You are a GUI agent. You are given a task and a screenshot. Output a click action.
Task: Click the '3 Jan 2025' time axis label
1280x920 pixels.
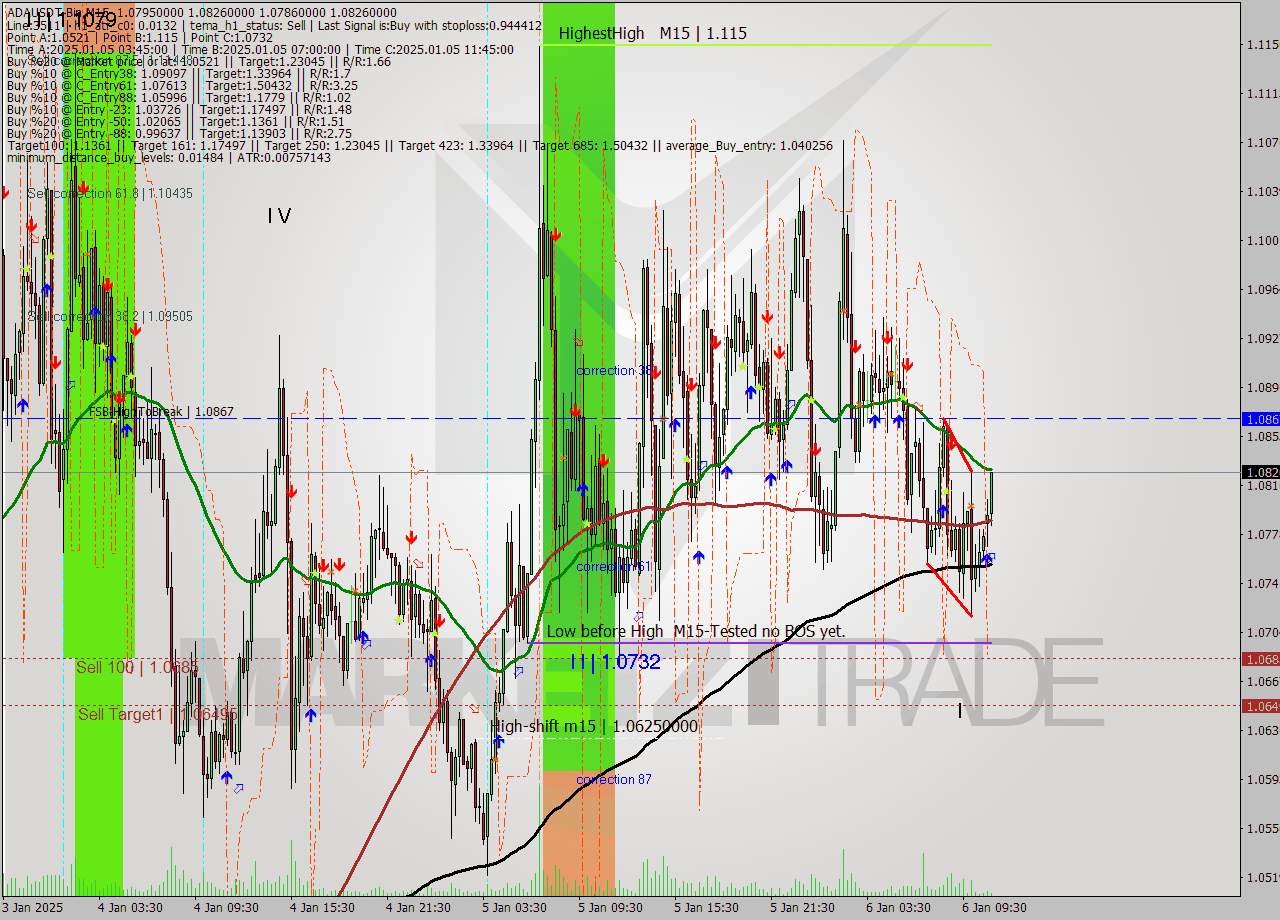pyautogui.click(x=33, y=908)
